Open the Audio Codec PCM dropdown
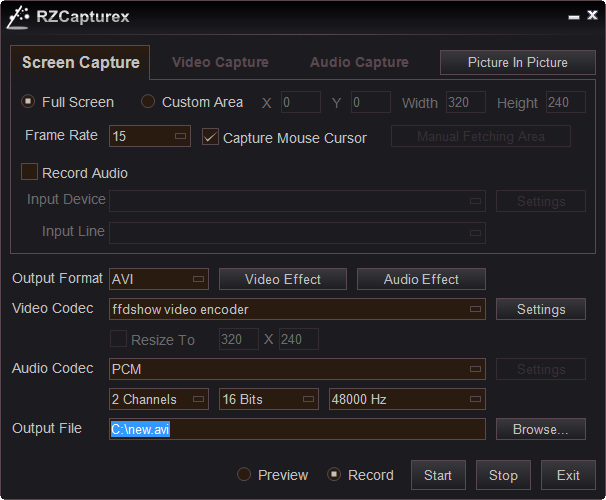 [475, 369]
